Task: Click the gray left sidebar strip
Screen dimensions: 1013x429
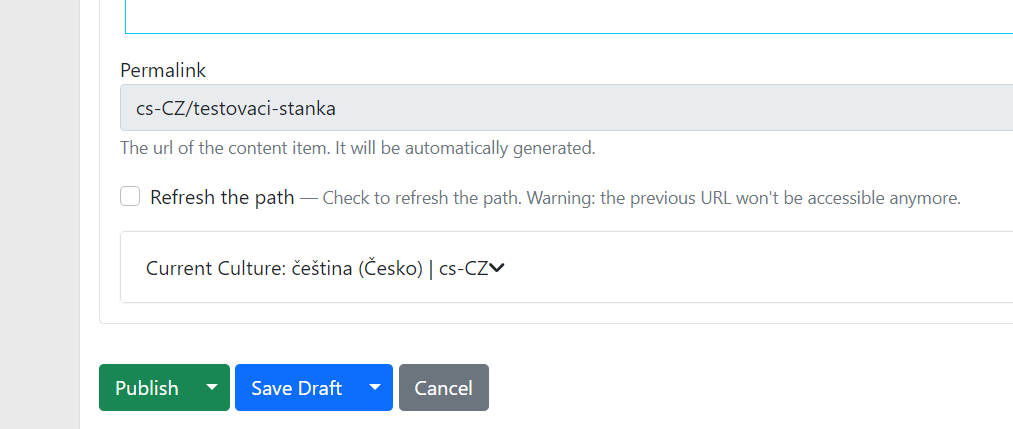Action: click(x=39, y=214)
